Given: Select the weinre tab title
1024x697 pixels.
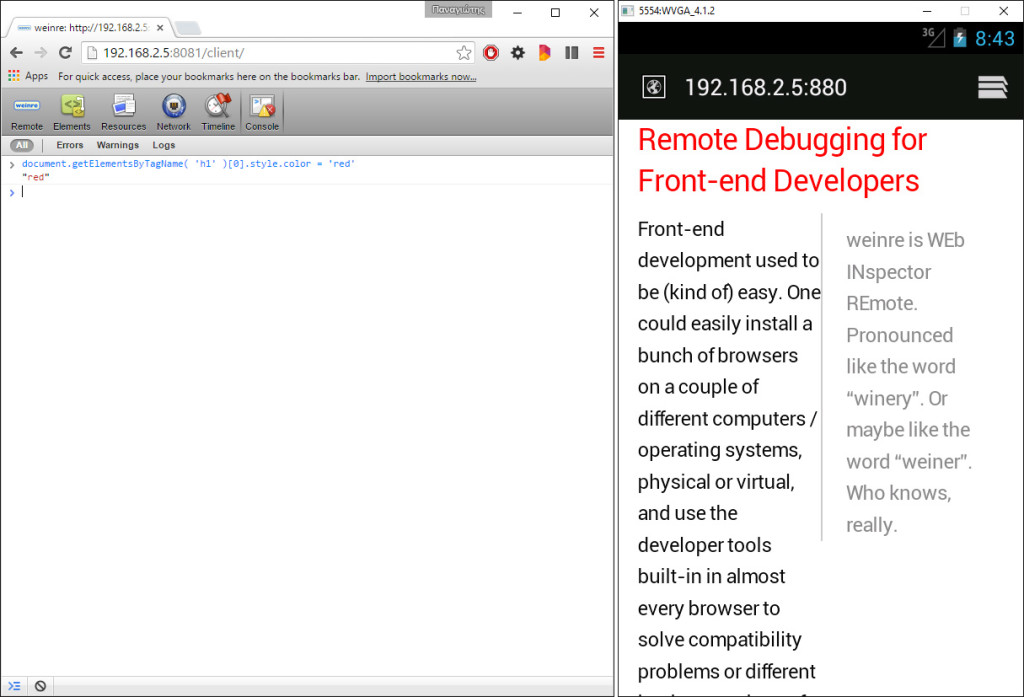Looking at the screenshot, I should 91,28.
